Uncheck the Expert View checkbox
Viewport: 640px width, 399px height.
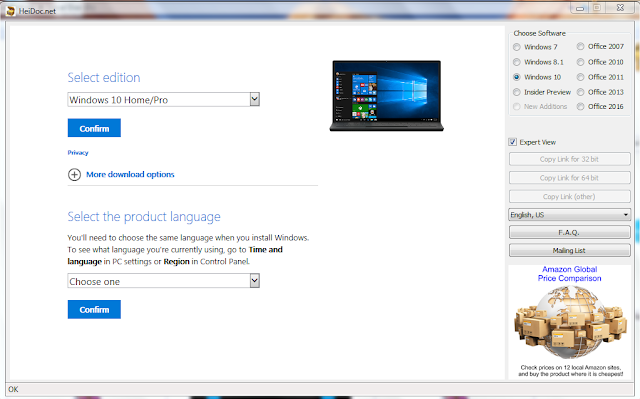(513, 142)
